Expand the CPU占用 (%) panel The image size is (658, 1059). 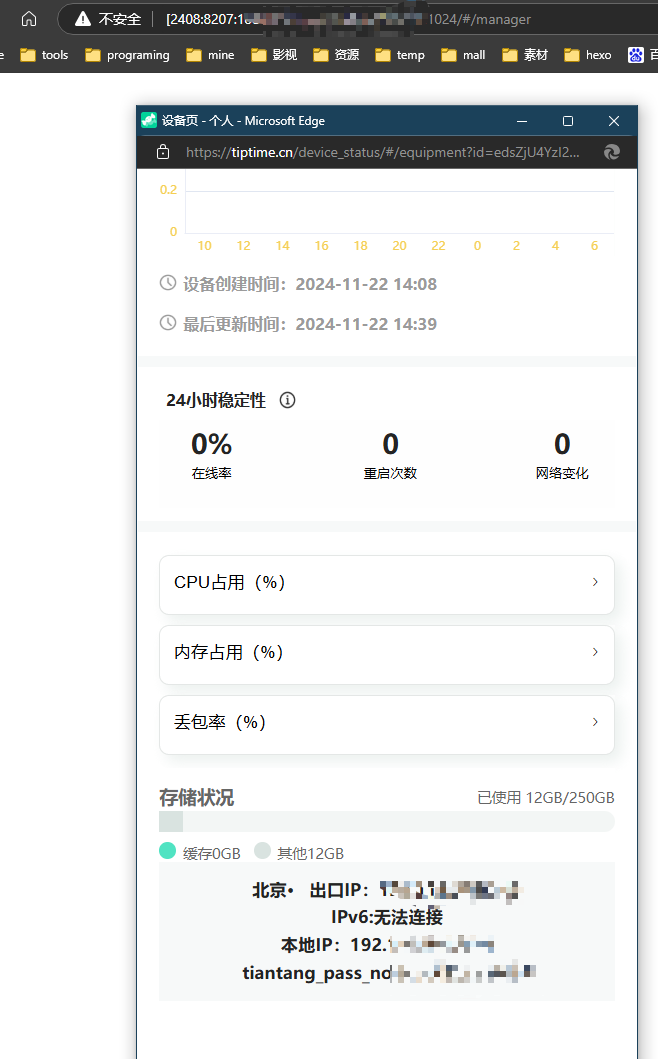pos(386,584)
